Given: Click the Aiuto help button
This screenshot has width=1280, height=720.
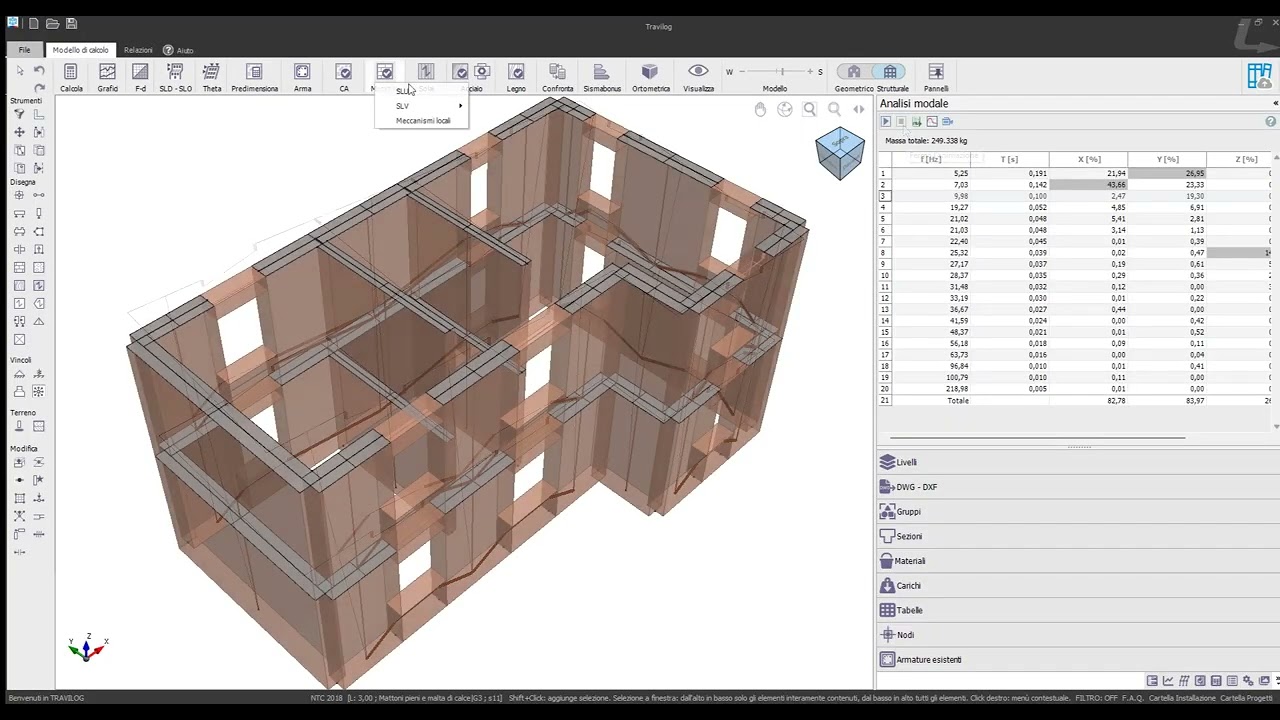Looking at the screenshot, I should (x=179, y=50).
